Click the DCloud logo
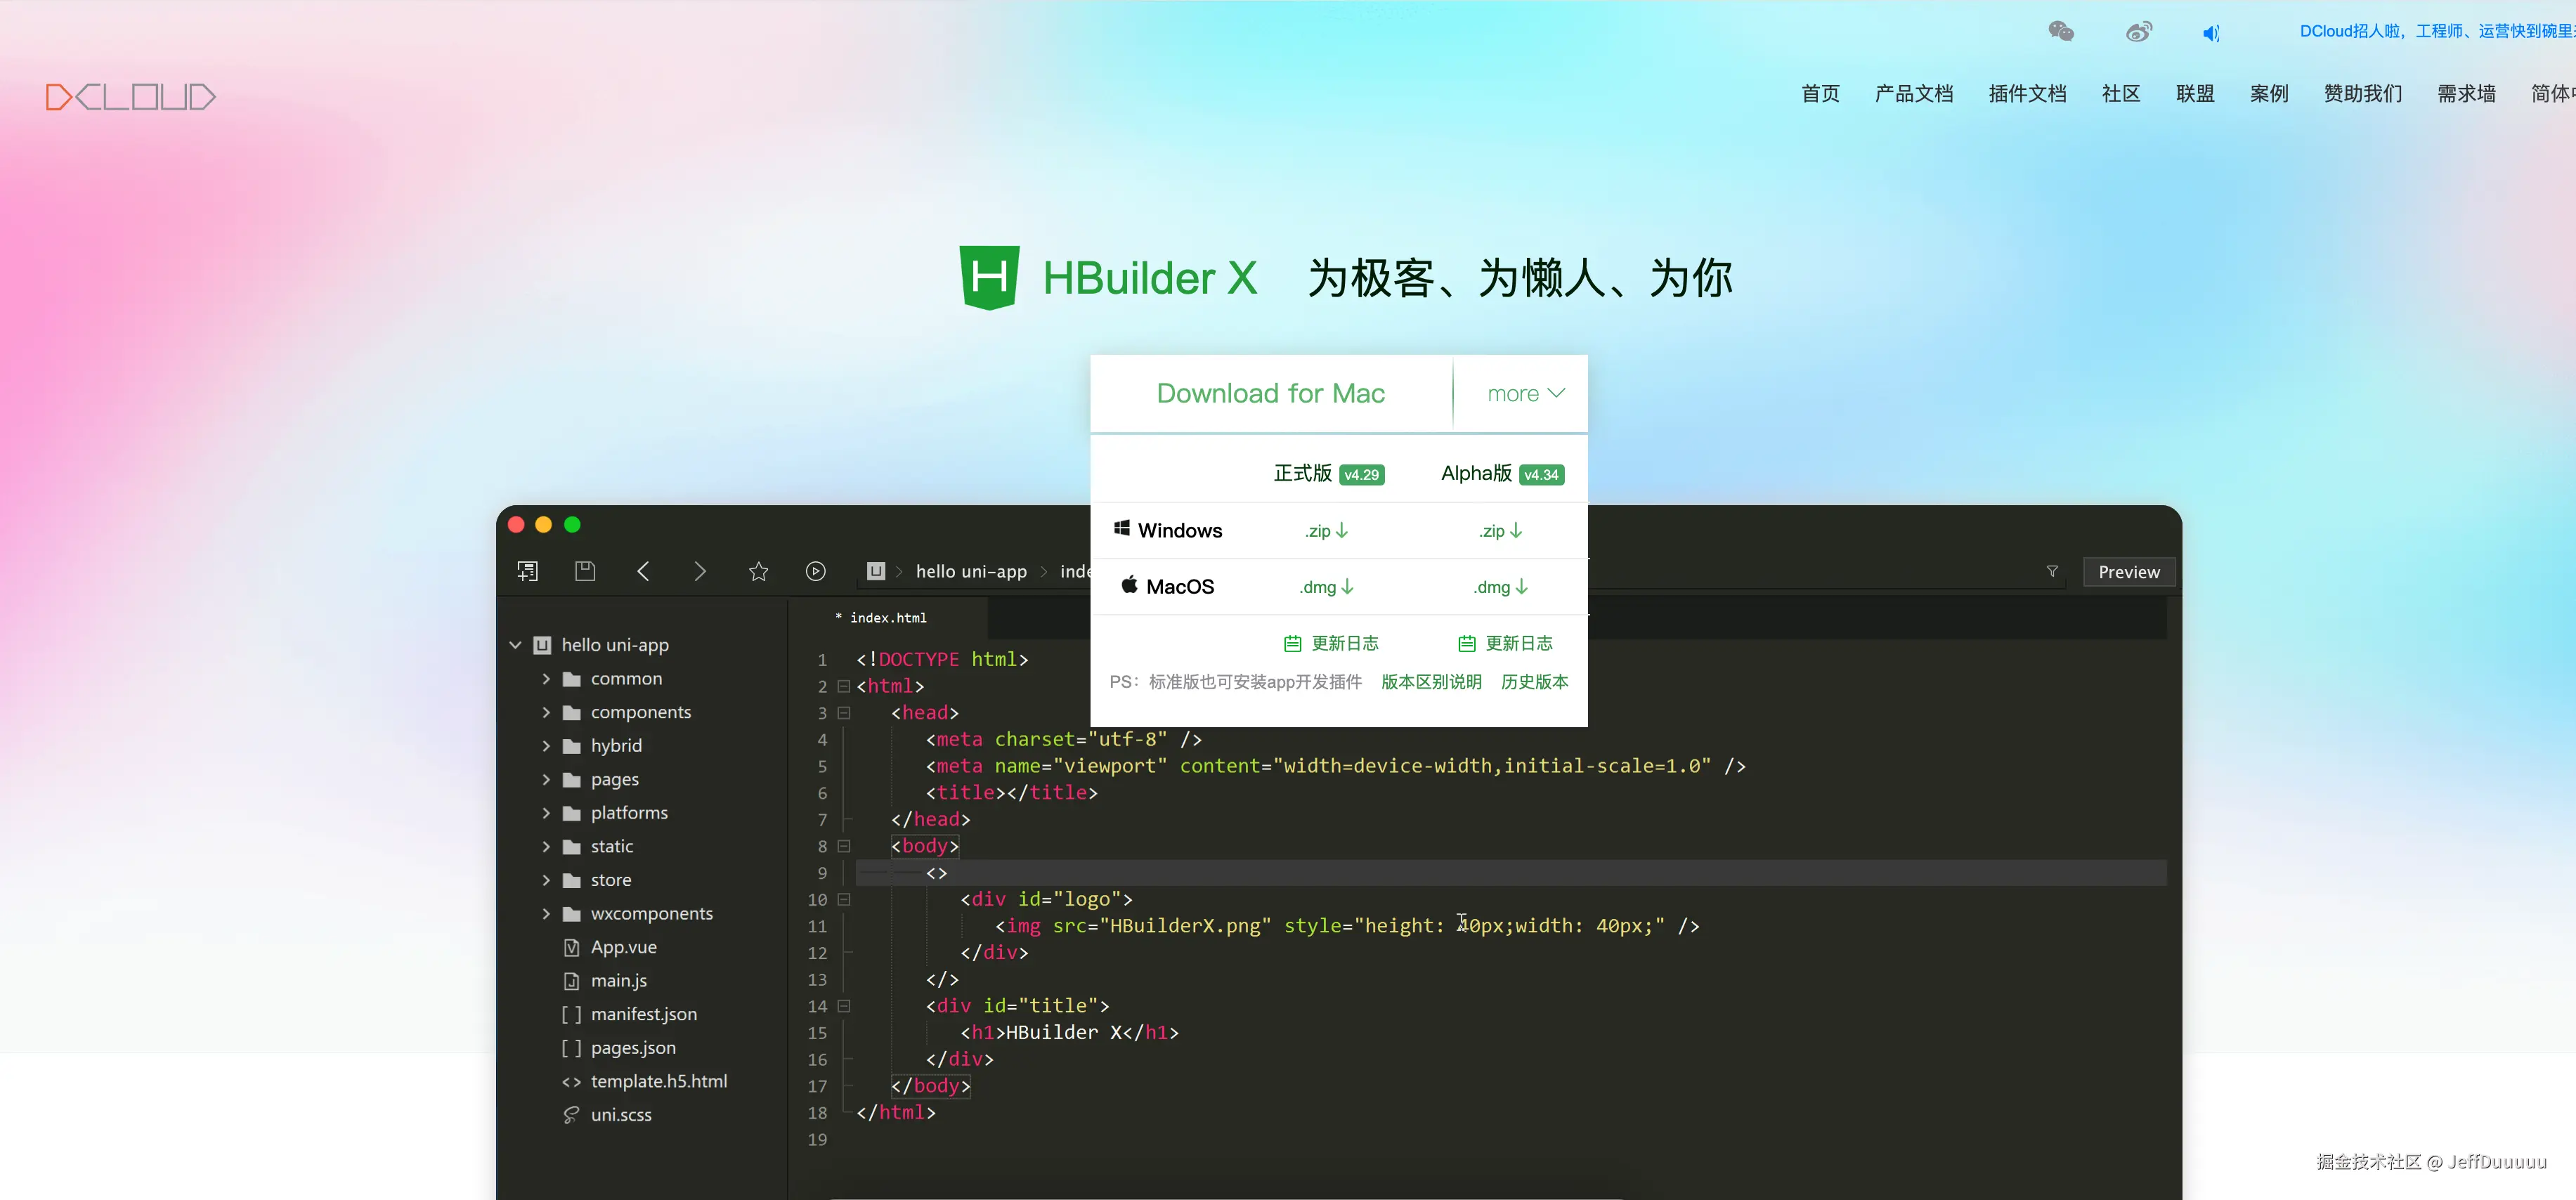 pyautogui.click(x=131, y=97)
